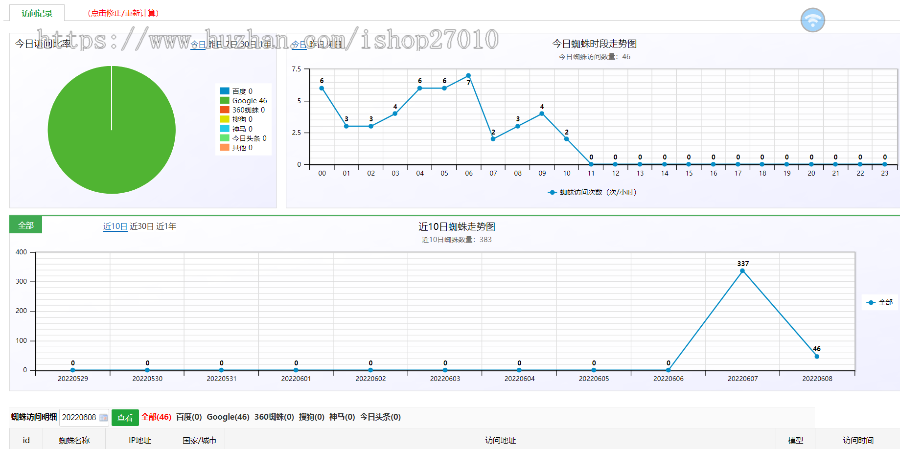Toggle 全部 legend beside 10-day chart
The image size is (900, 449).
878,302
